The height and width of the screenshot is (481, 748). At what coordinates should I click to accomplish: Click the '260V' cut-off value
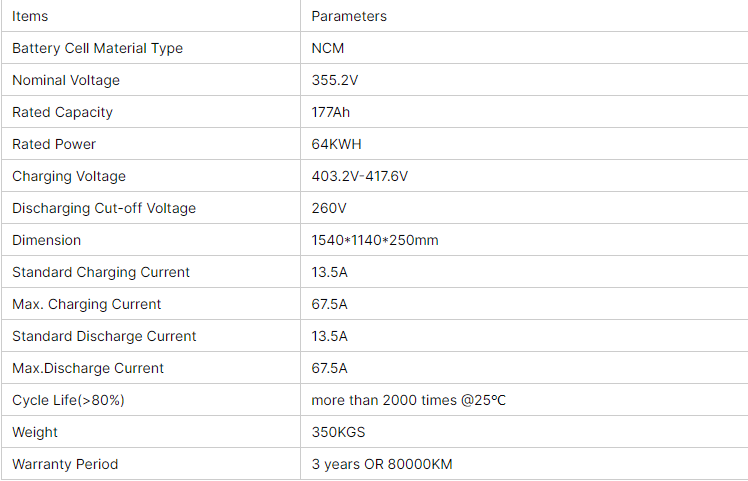(x=329, y=208)
